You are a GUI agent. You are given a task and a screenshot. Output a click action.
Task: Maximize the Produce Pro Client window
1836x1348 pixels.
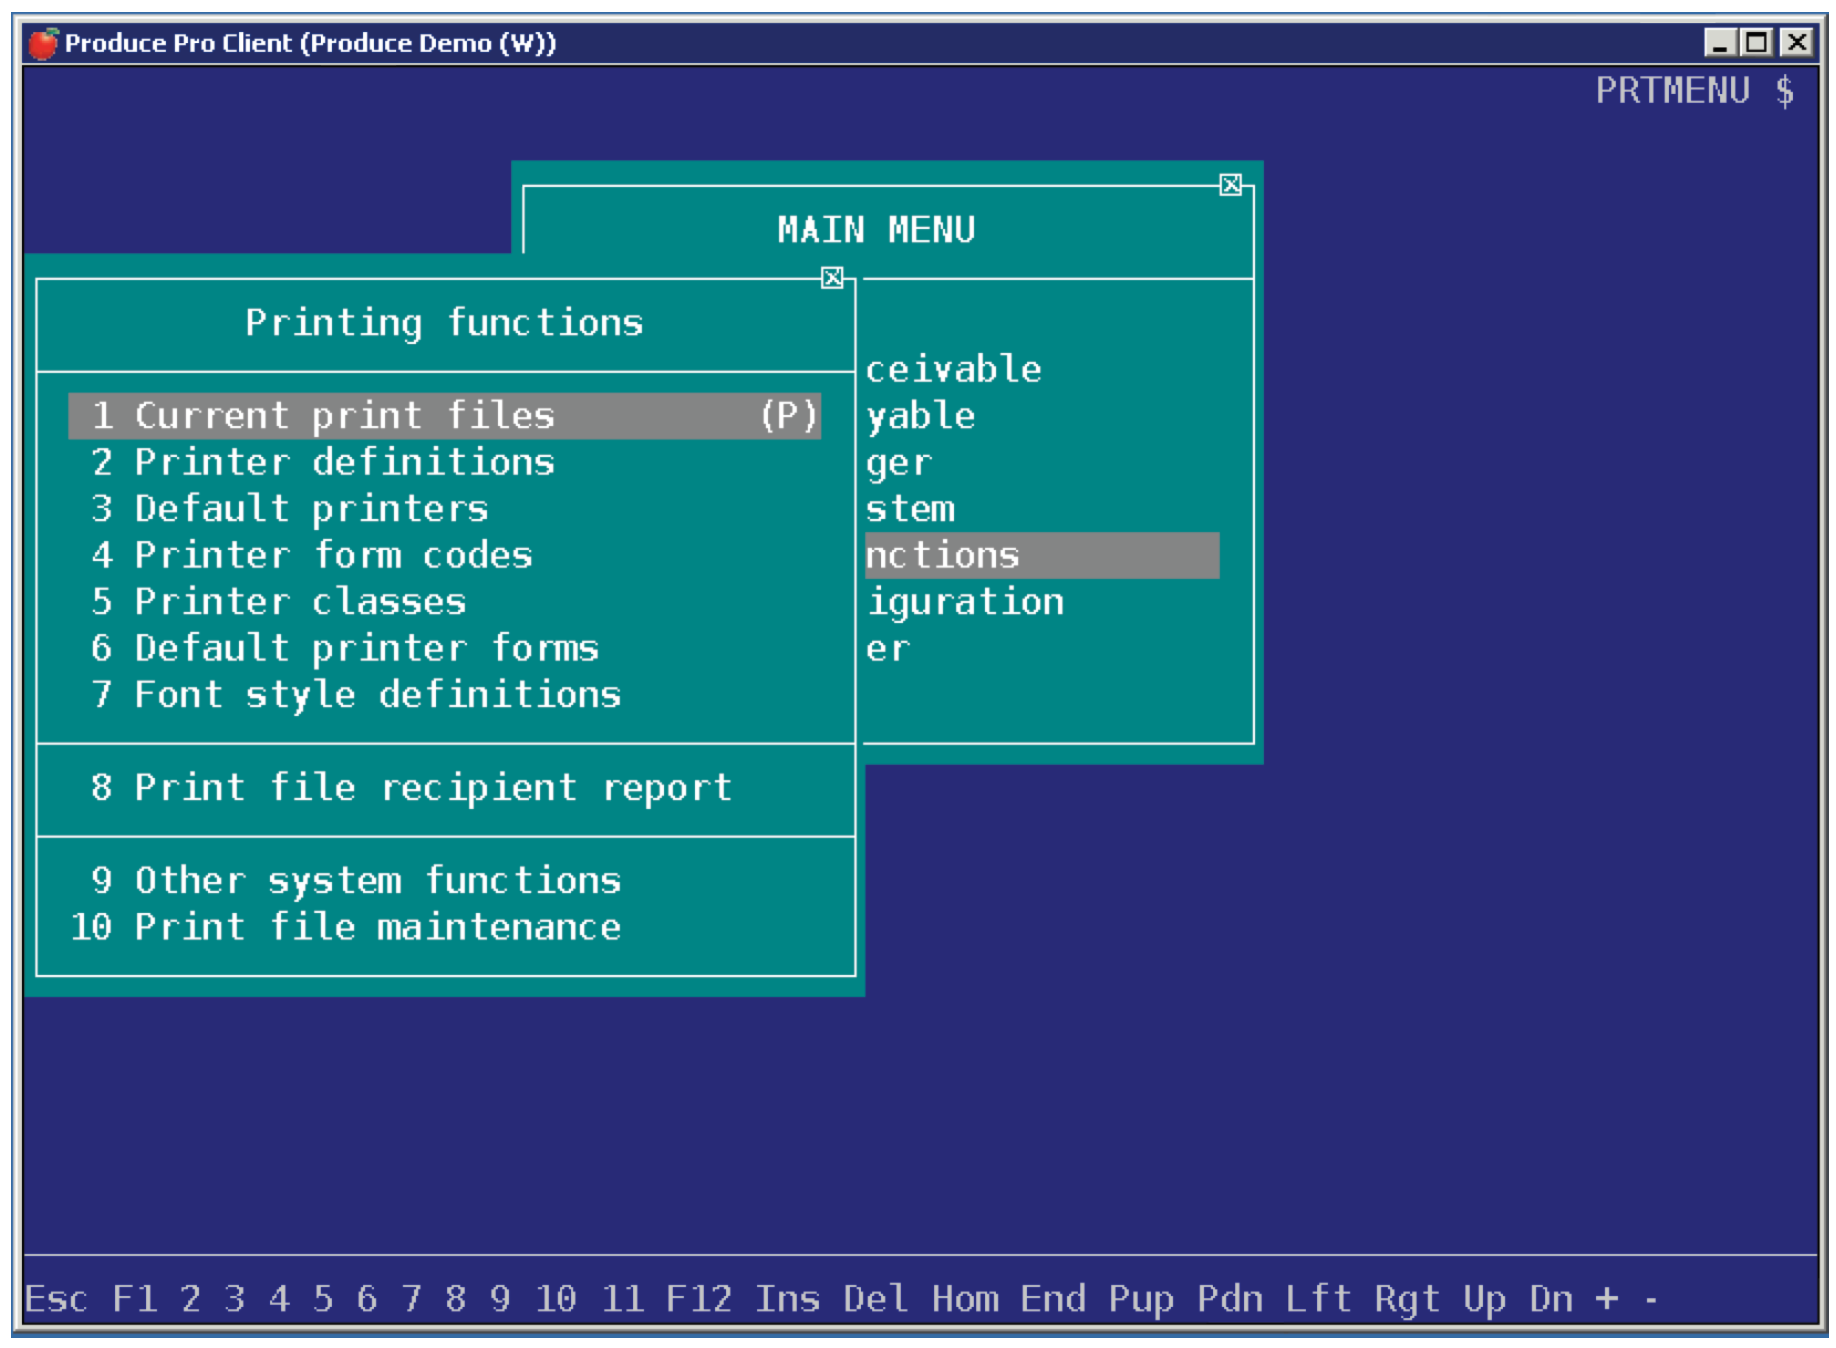click(x=1757, y=43)
